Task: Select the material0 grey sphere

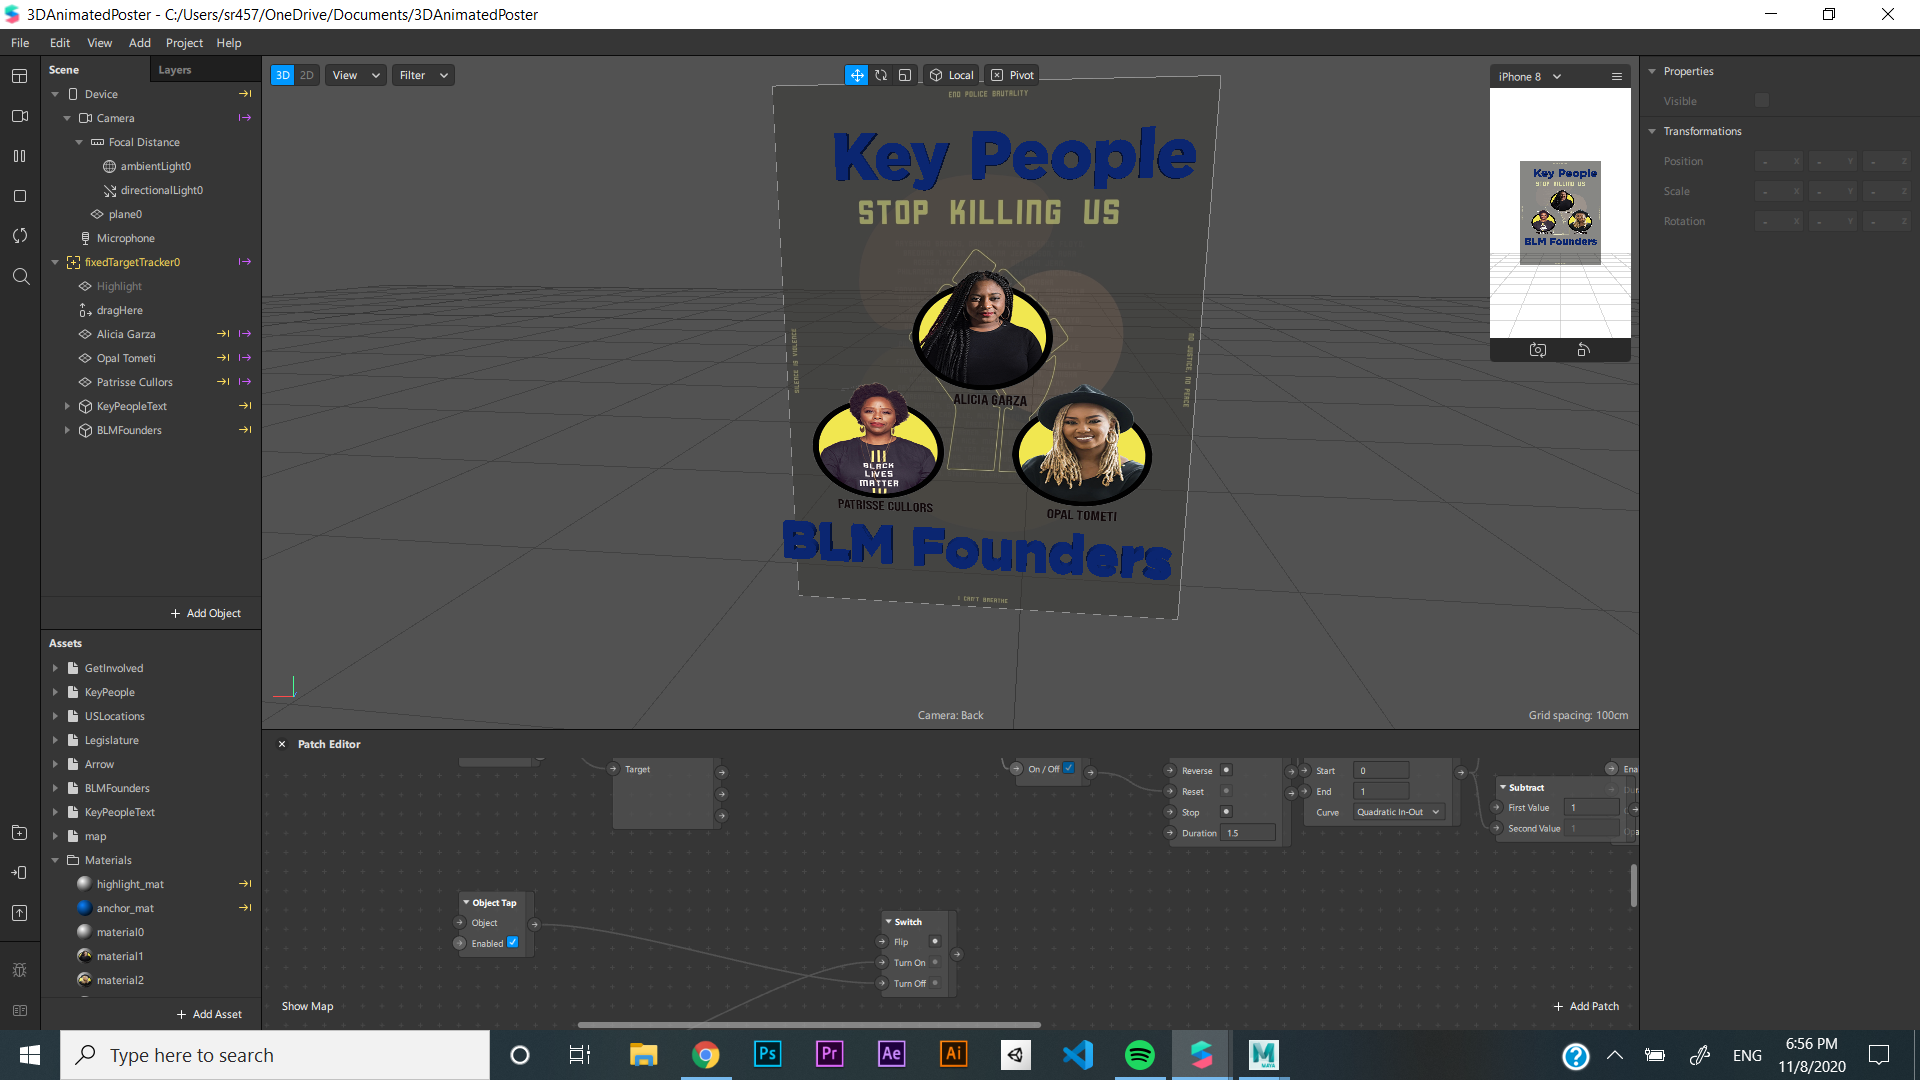Action: [x=85, y=932]
